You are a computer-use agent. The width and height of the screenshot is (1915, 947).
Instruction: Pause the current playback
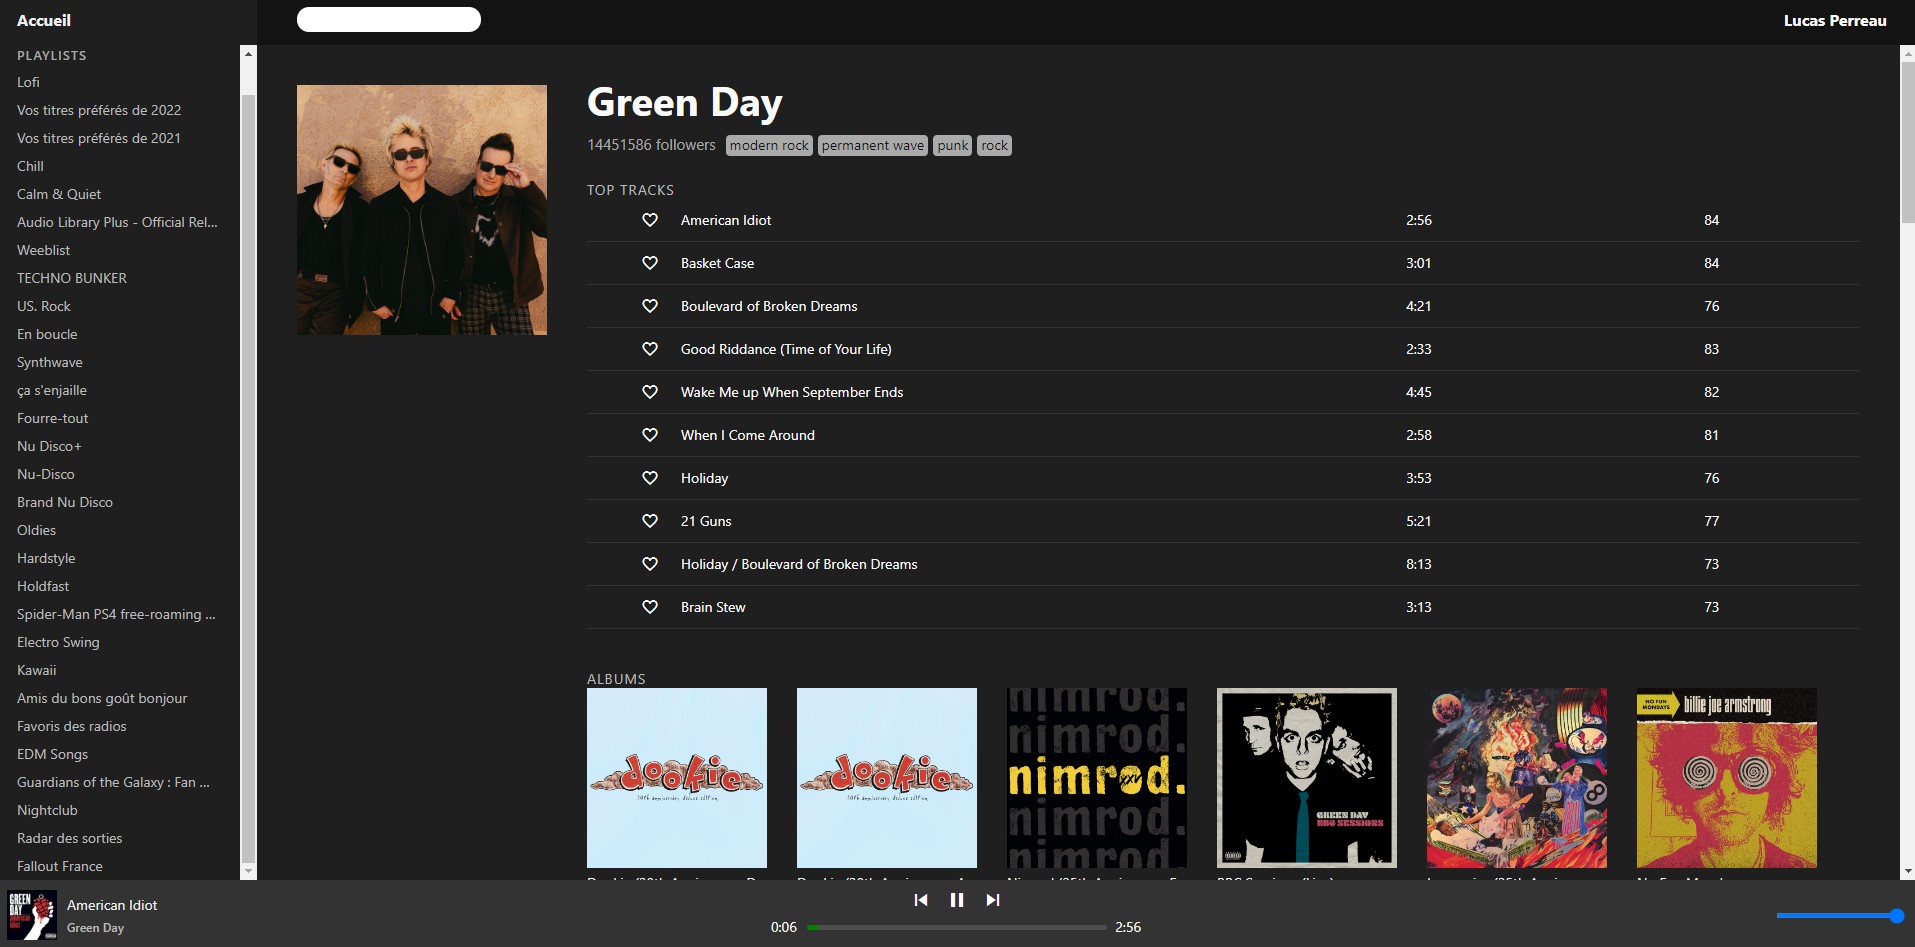pyautogui.click(x=957, y=900)
